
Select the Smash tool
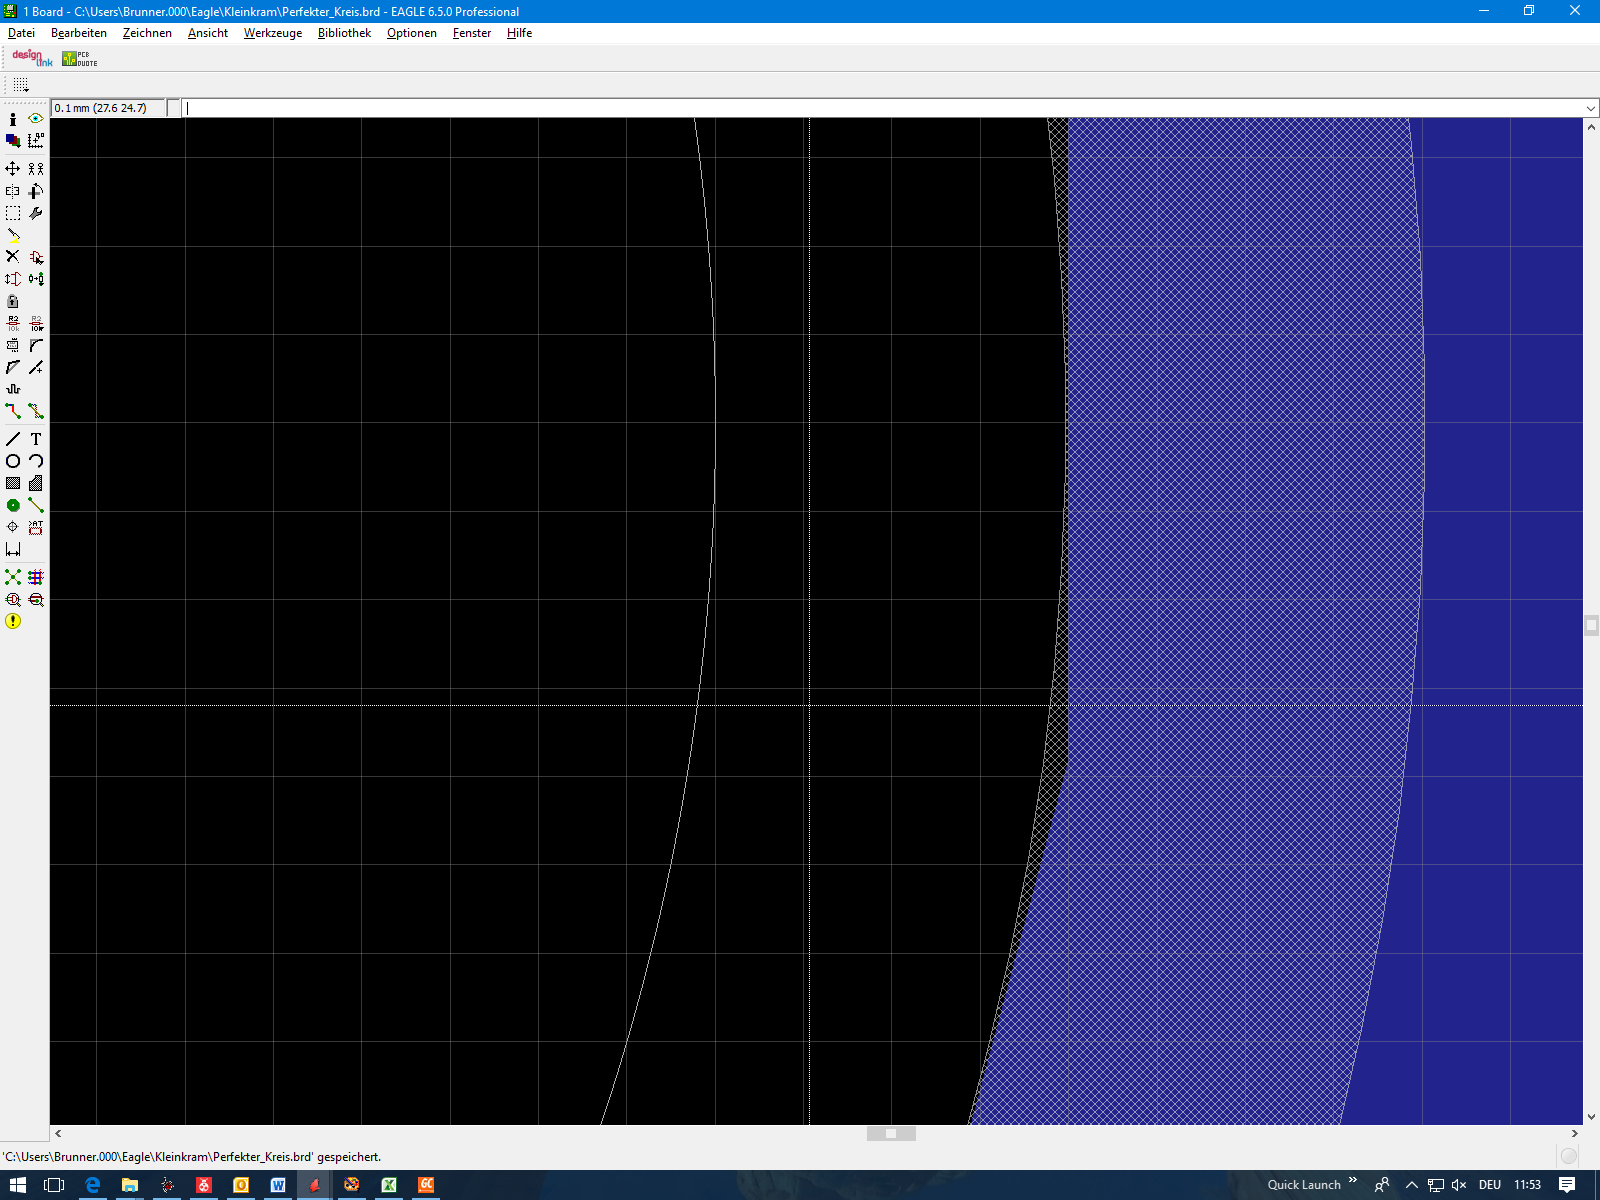click(13, 345)
